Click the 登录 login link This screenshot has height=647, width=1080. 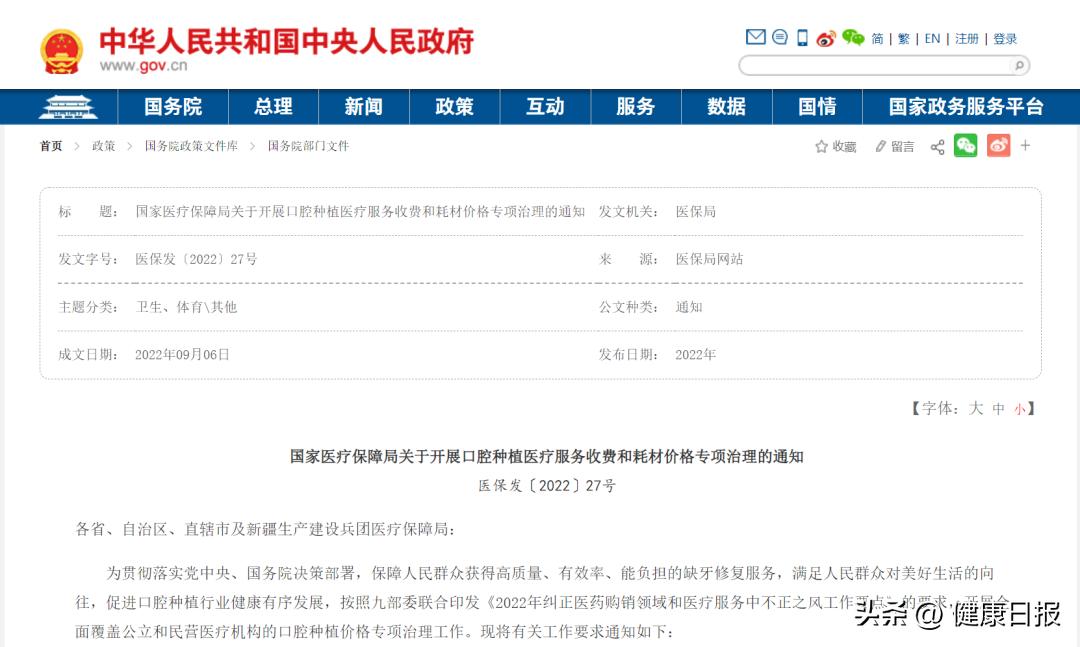(1004, 38)
